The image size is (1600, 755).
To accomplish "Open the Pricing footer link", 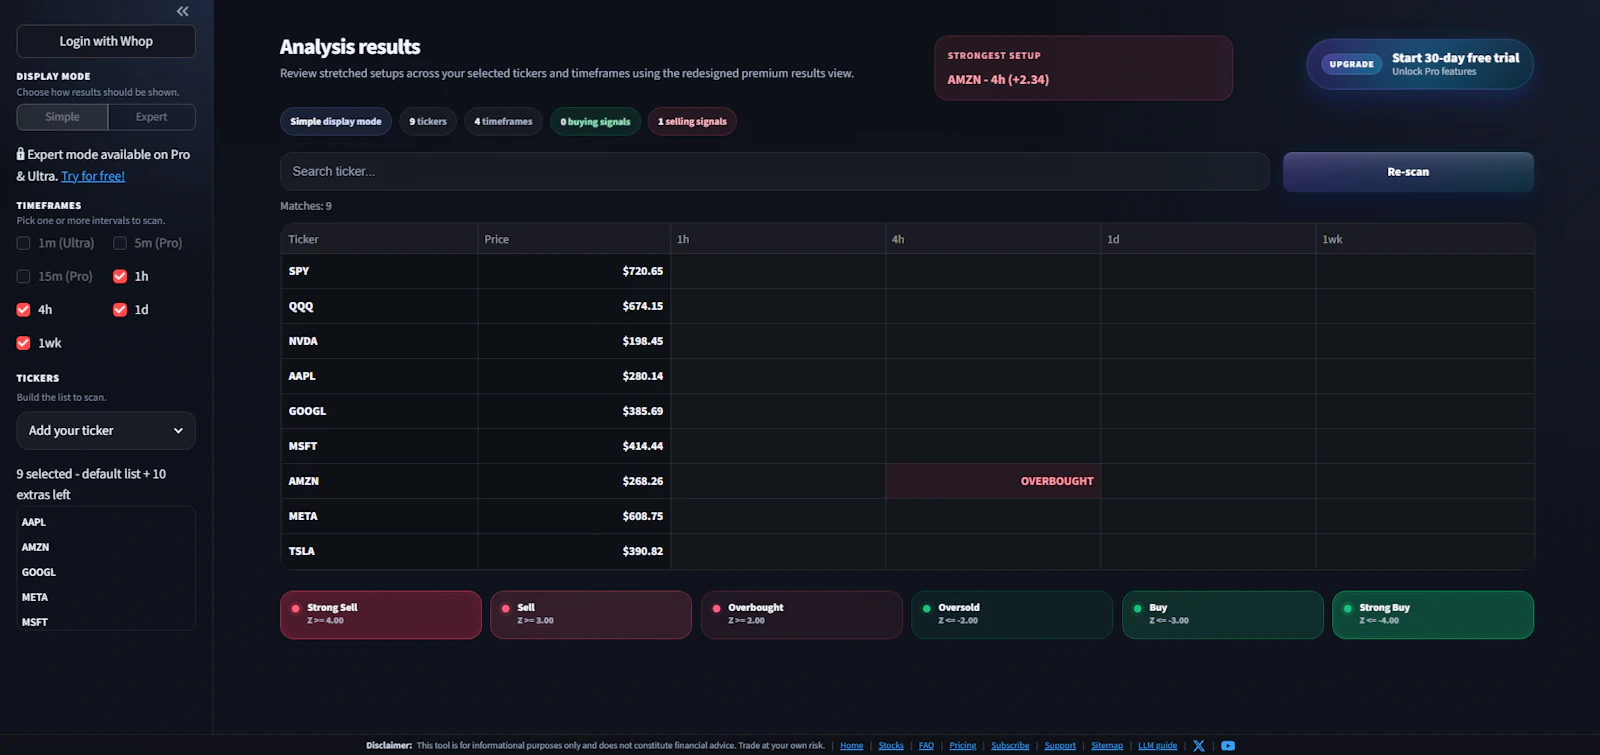I will (x=962, y=746).
